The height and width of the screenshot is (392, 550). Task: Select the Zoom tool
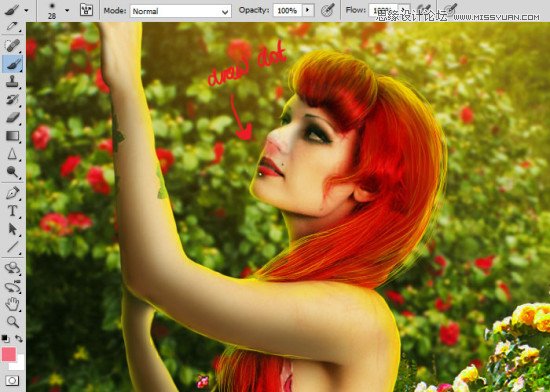[13, 322]
